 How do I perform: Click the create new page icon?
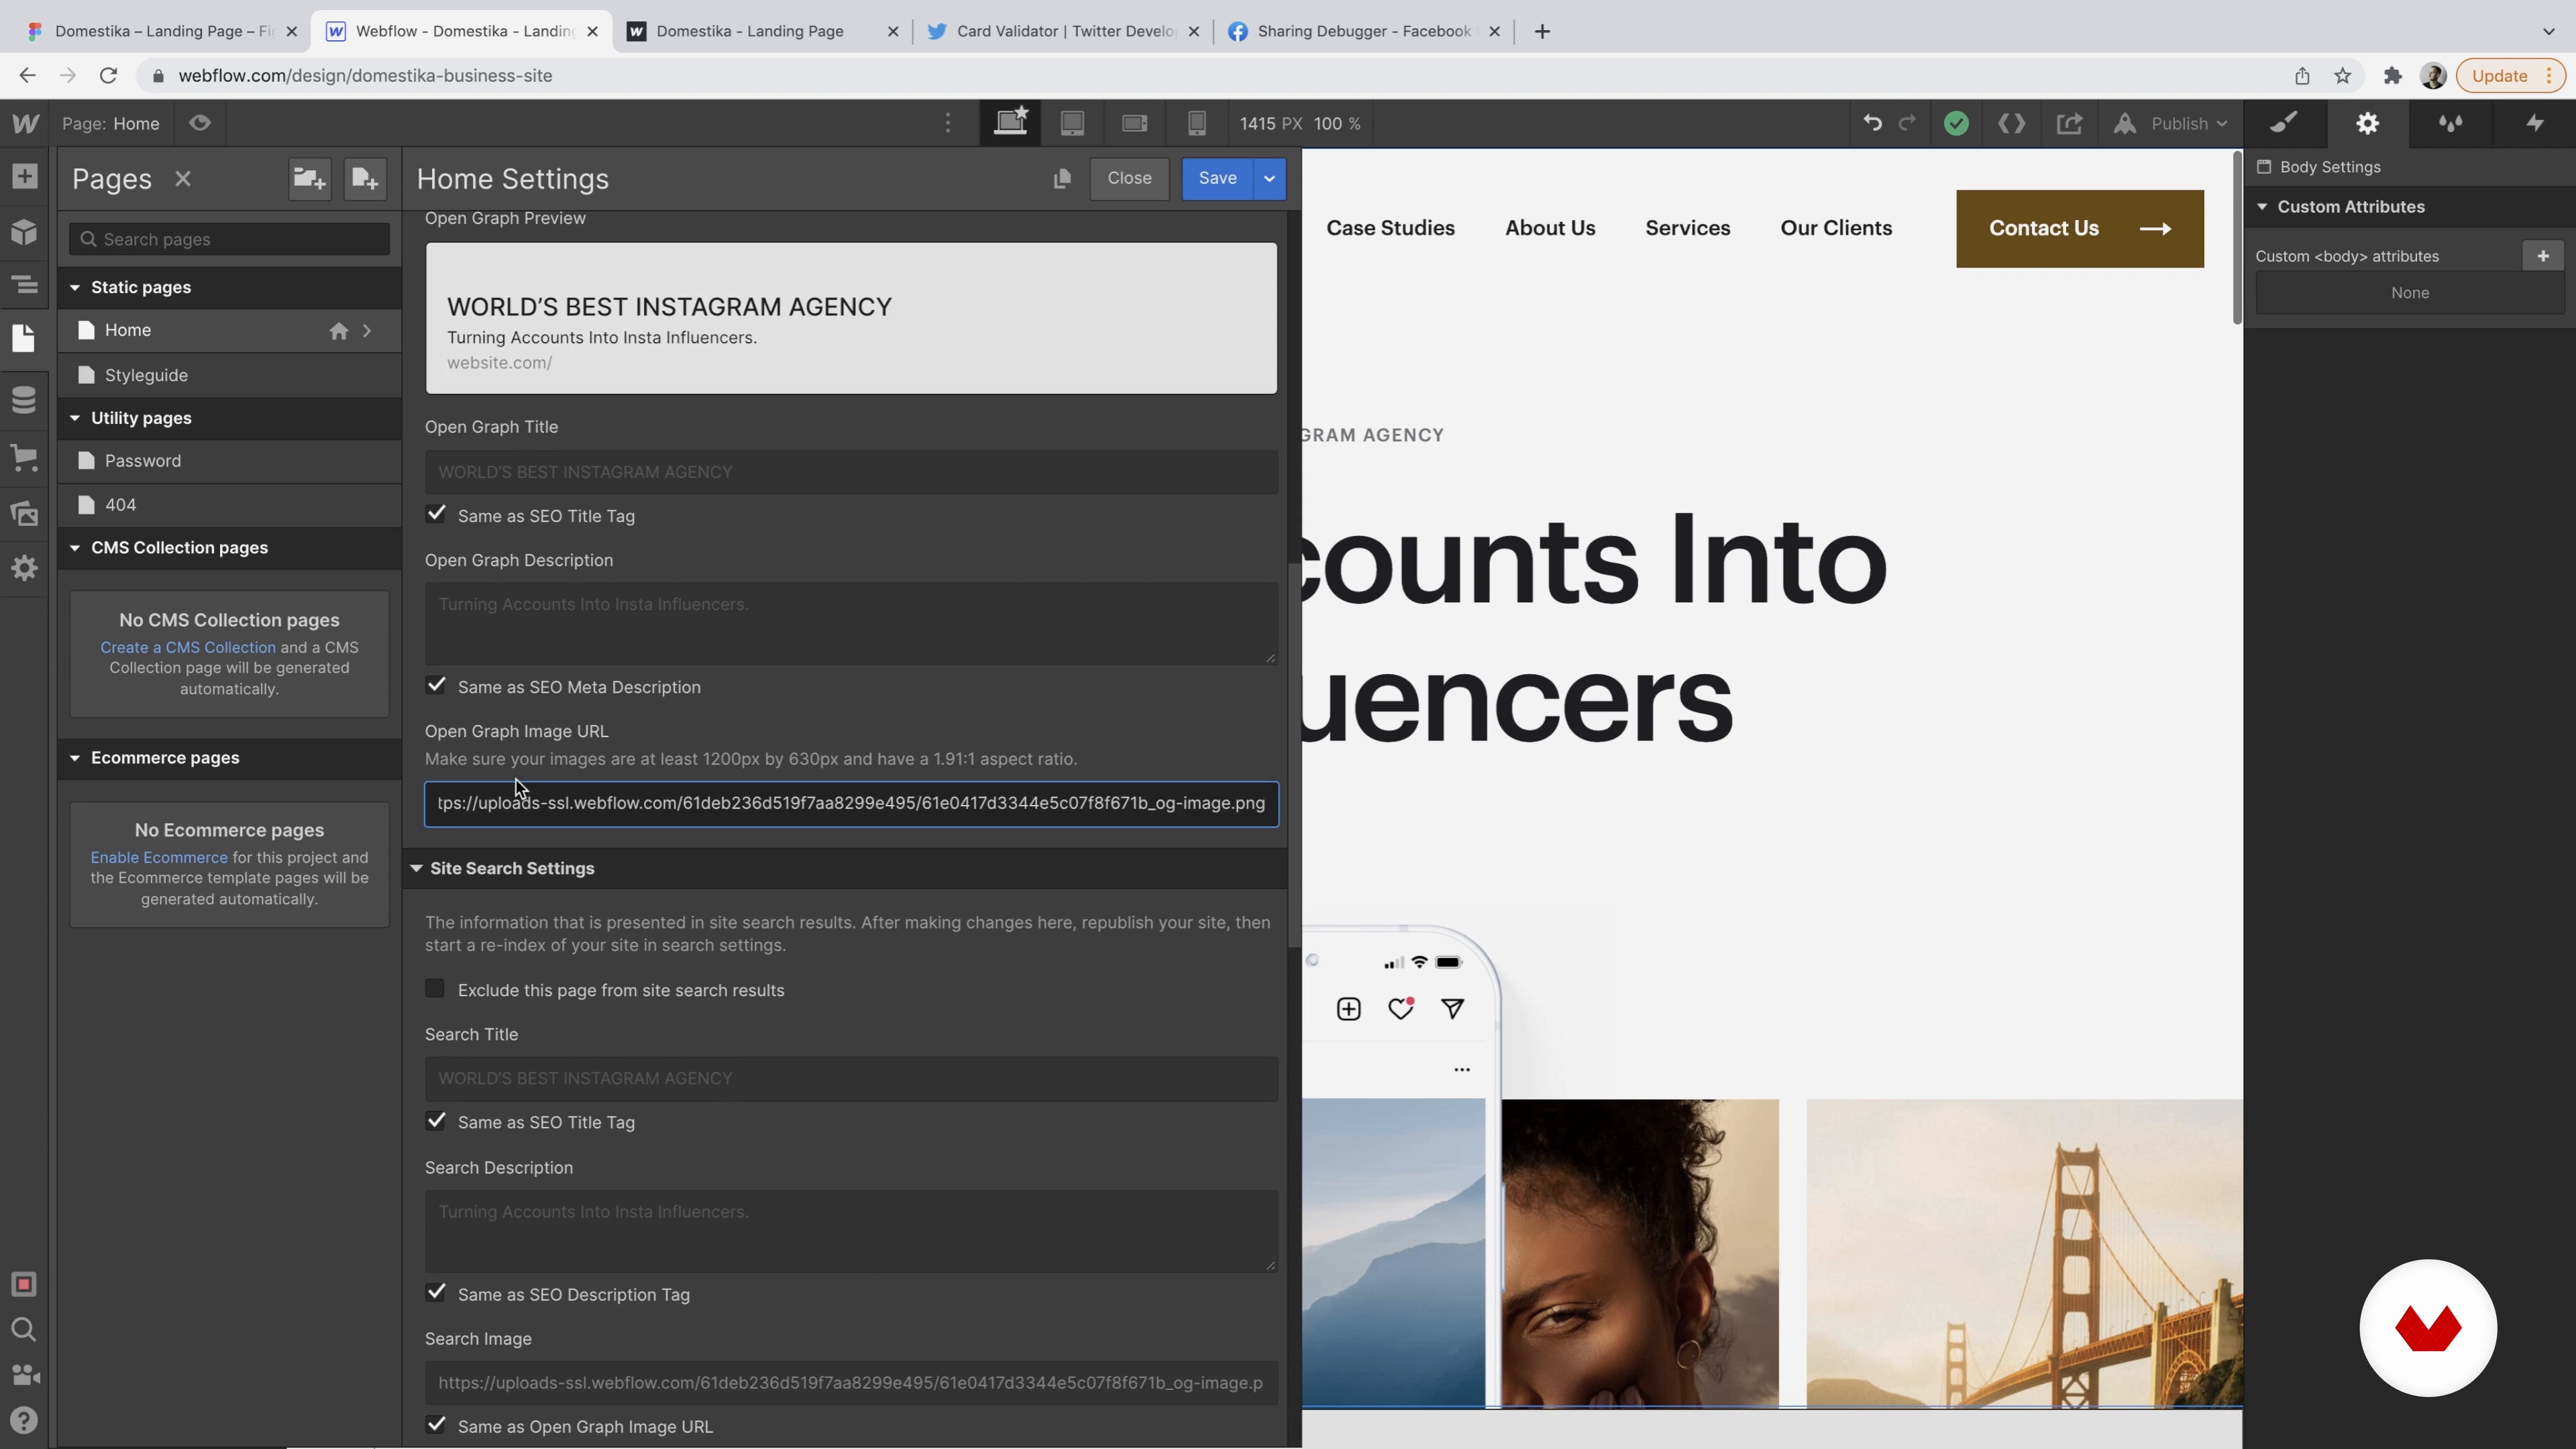(365, 179)
